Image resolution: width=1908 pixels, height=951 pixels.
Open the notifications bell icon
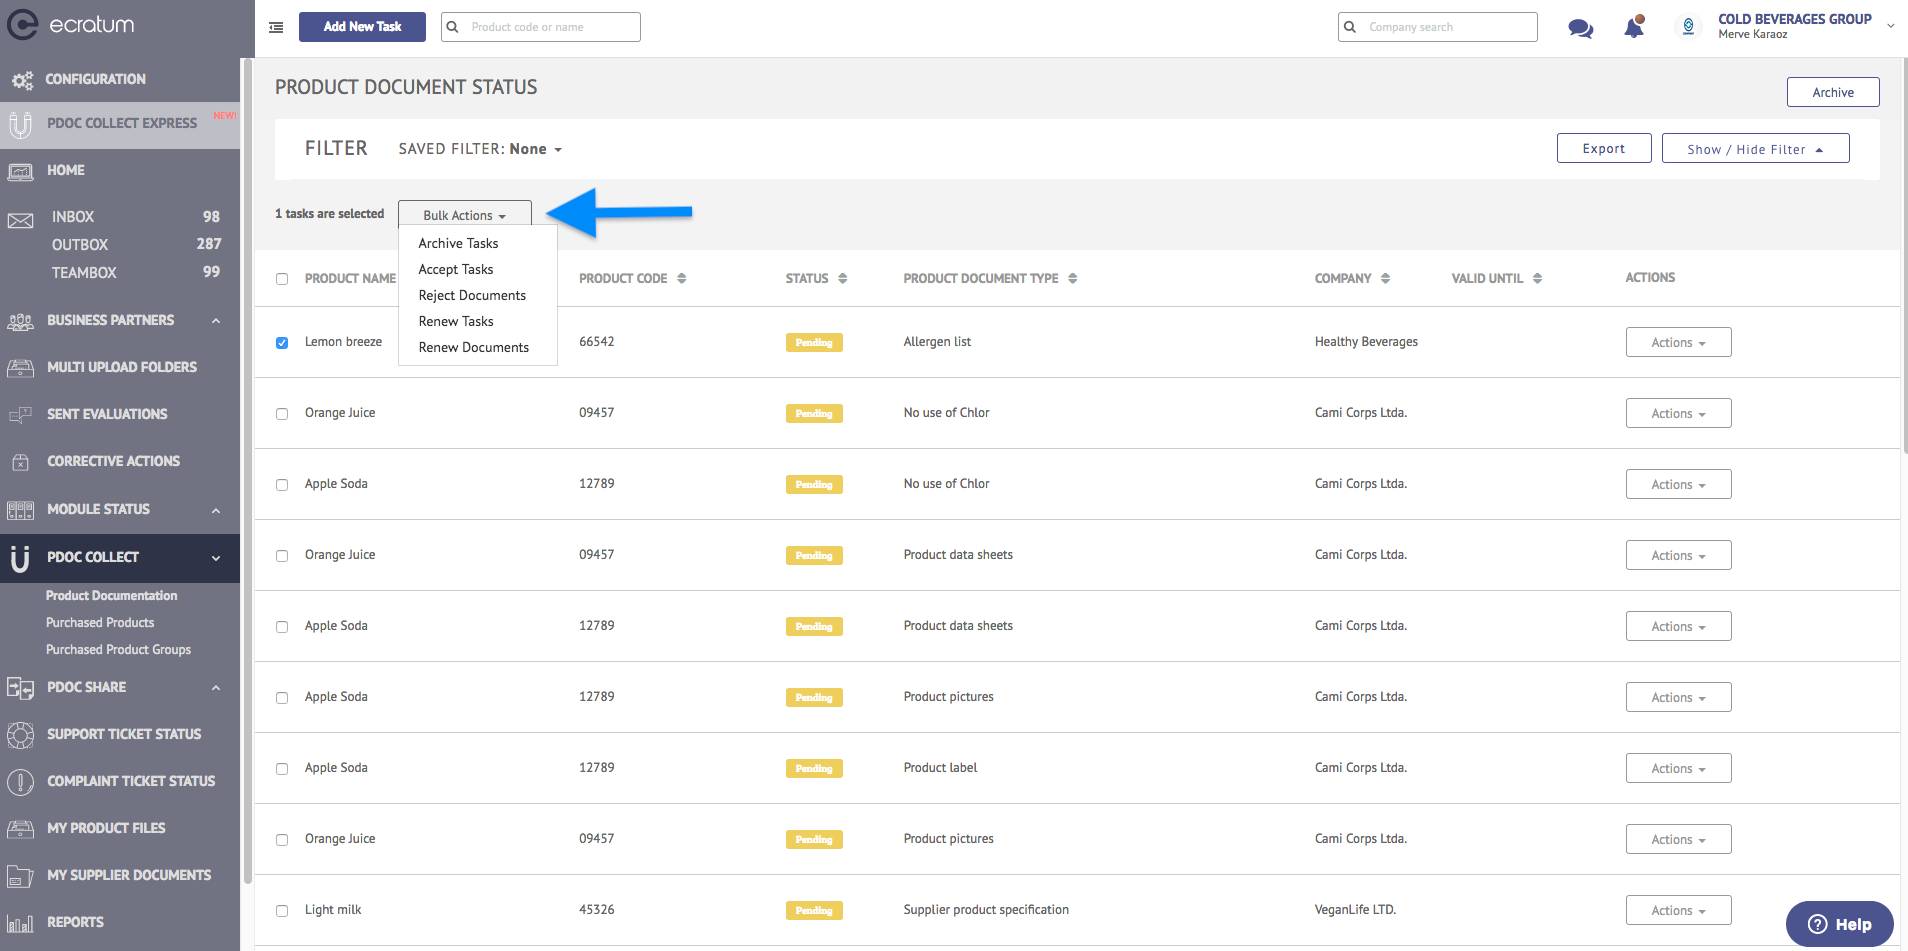point(1634,27)
